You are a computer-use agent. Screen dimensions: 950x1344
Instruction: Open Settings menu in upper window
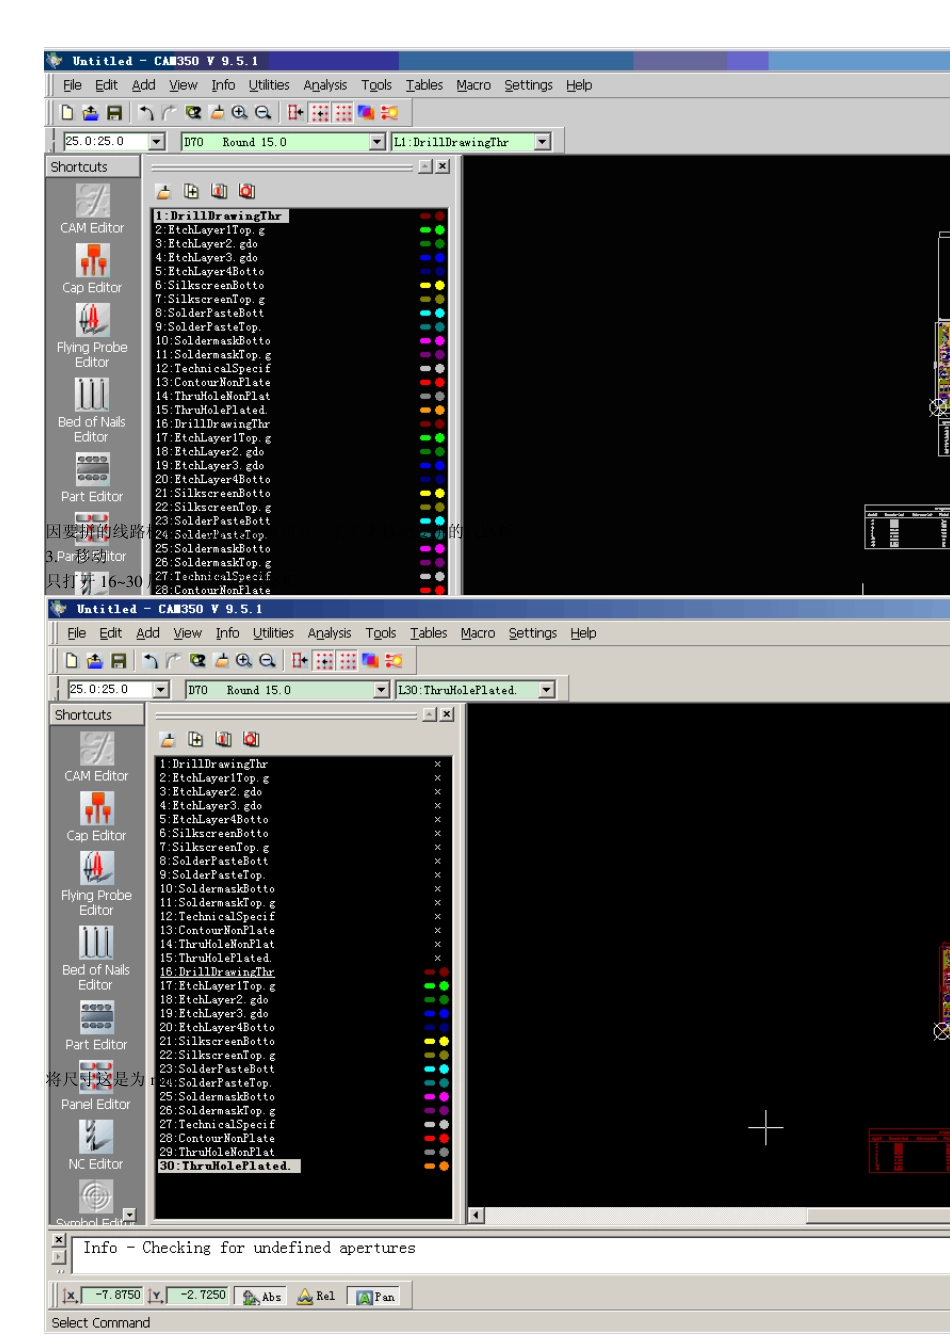[528, 85]
